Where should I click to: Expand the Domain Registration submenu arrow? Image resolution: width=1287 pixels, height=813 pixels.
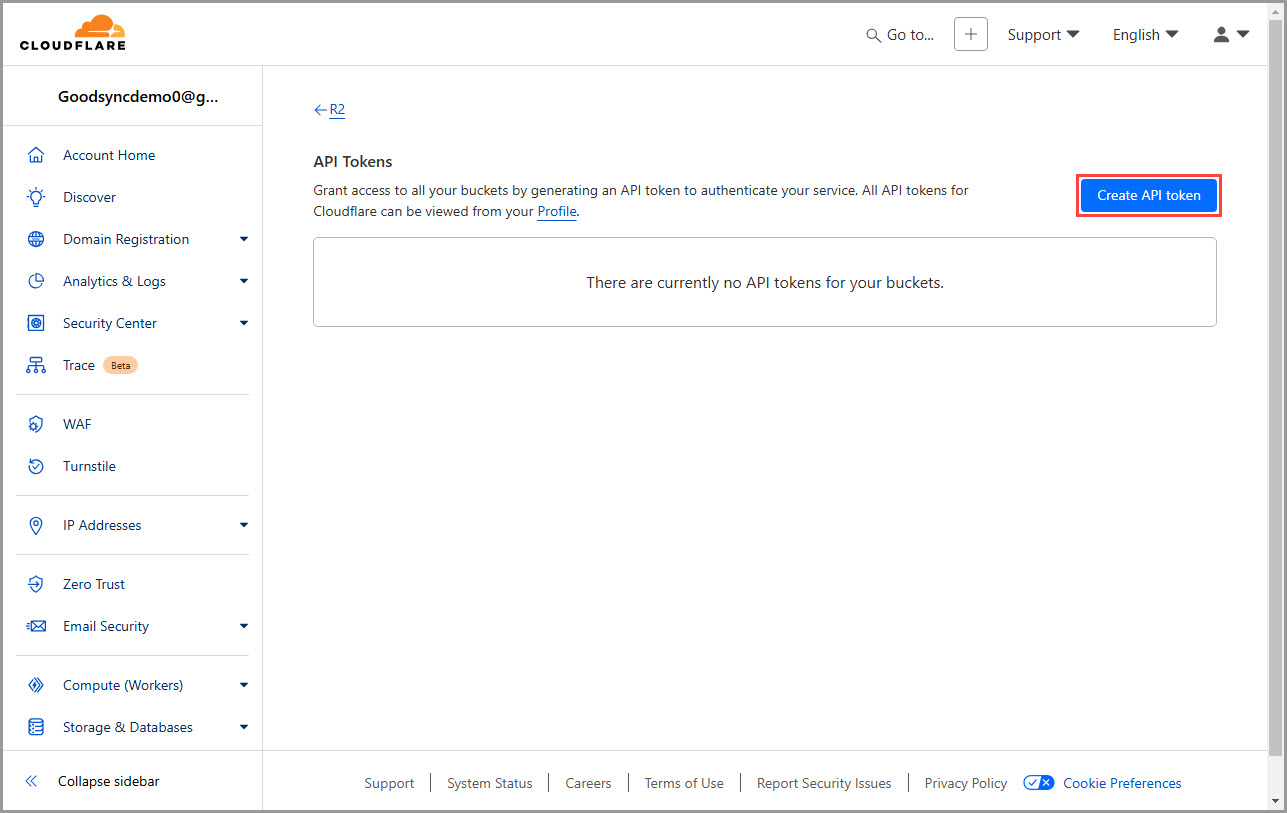244,239
